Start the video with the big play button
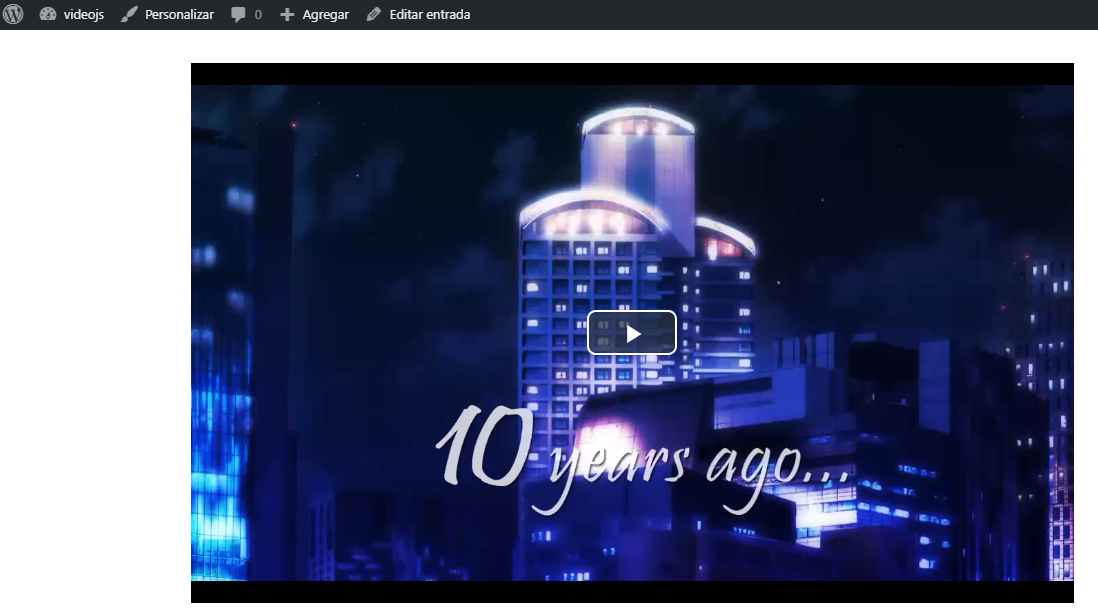 pyautogui.click(x=632, y=333)
